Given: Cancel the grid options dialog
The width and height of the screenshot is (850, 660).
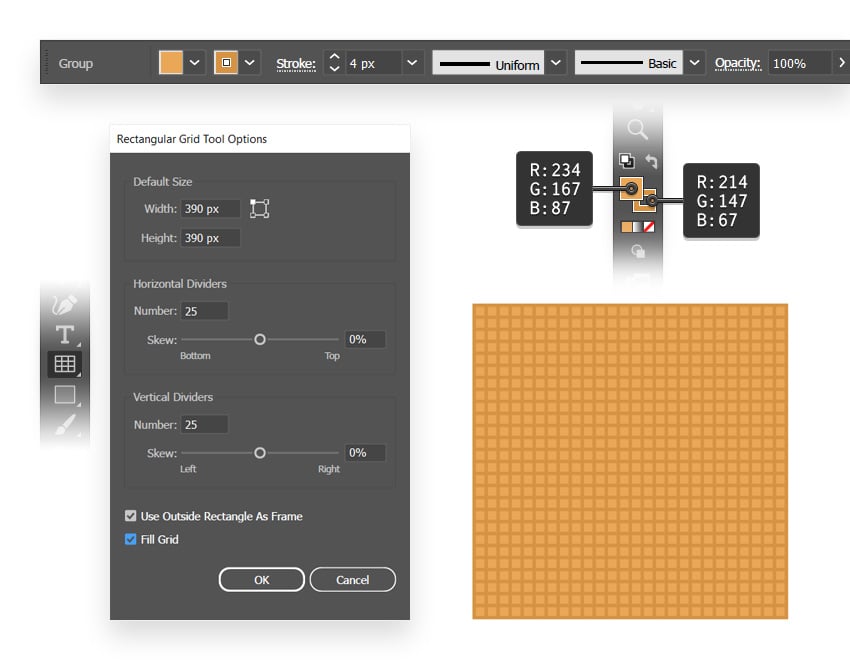Looking at the screenshot, I should click(353, 580).
